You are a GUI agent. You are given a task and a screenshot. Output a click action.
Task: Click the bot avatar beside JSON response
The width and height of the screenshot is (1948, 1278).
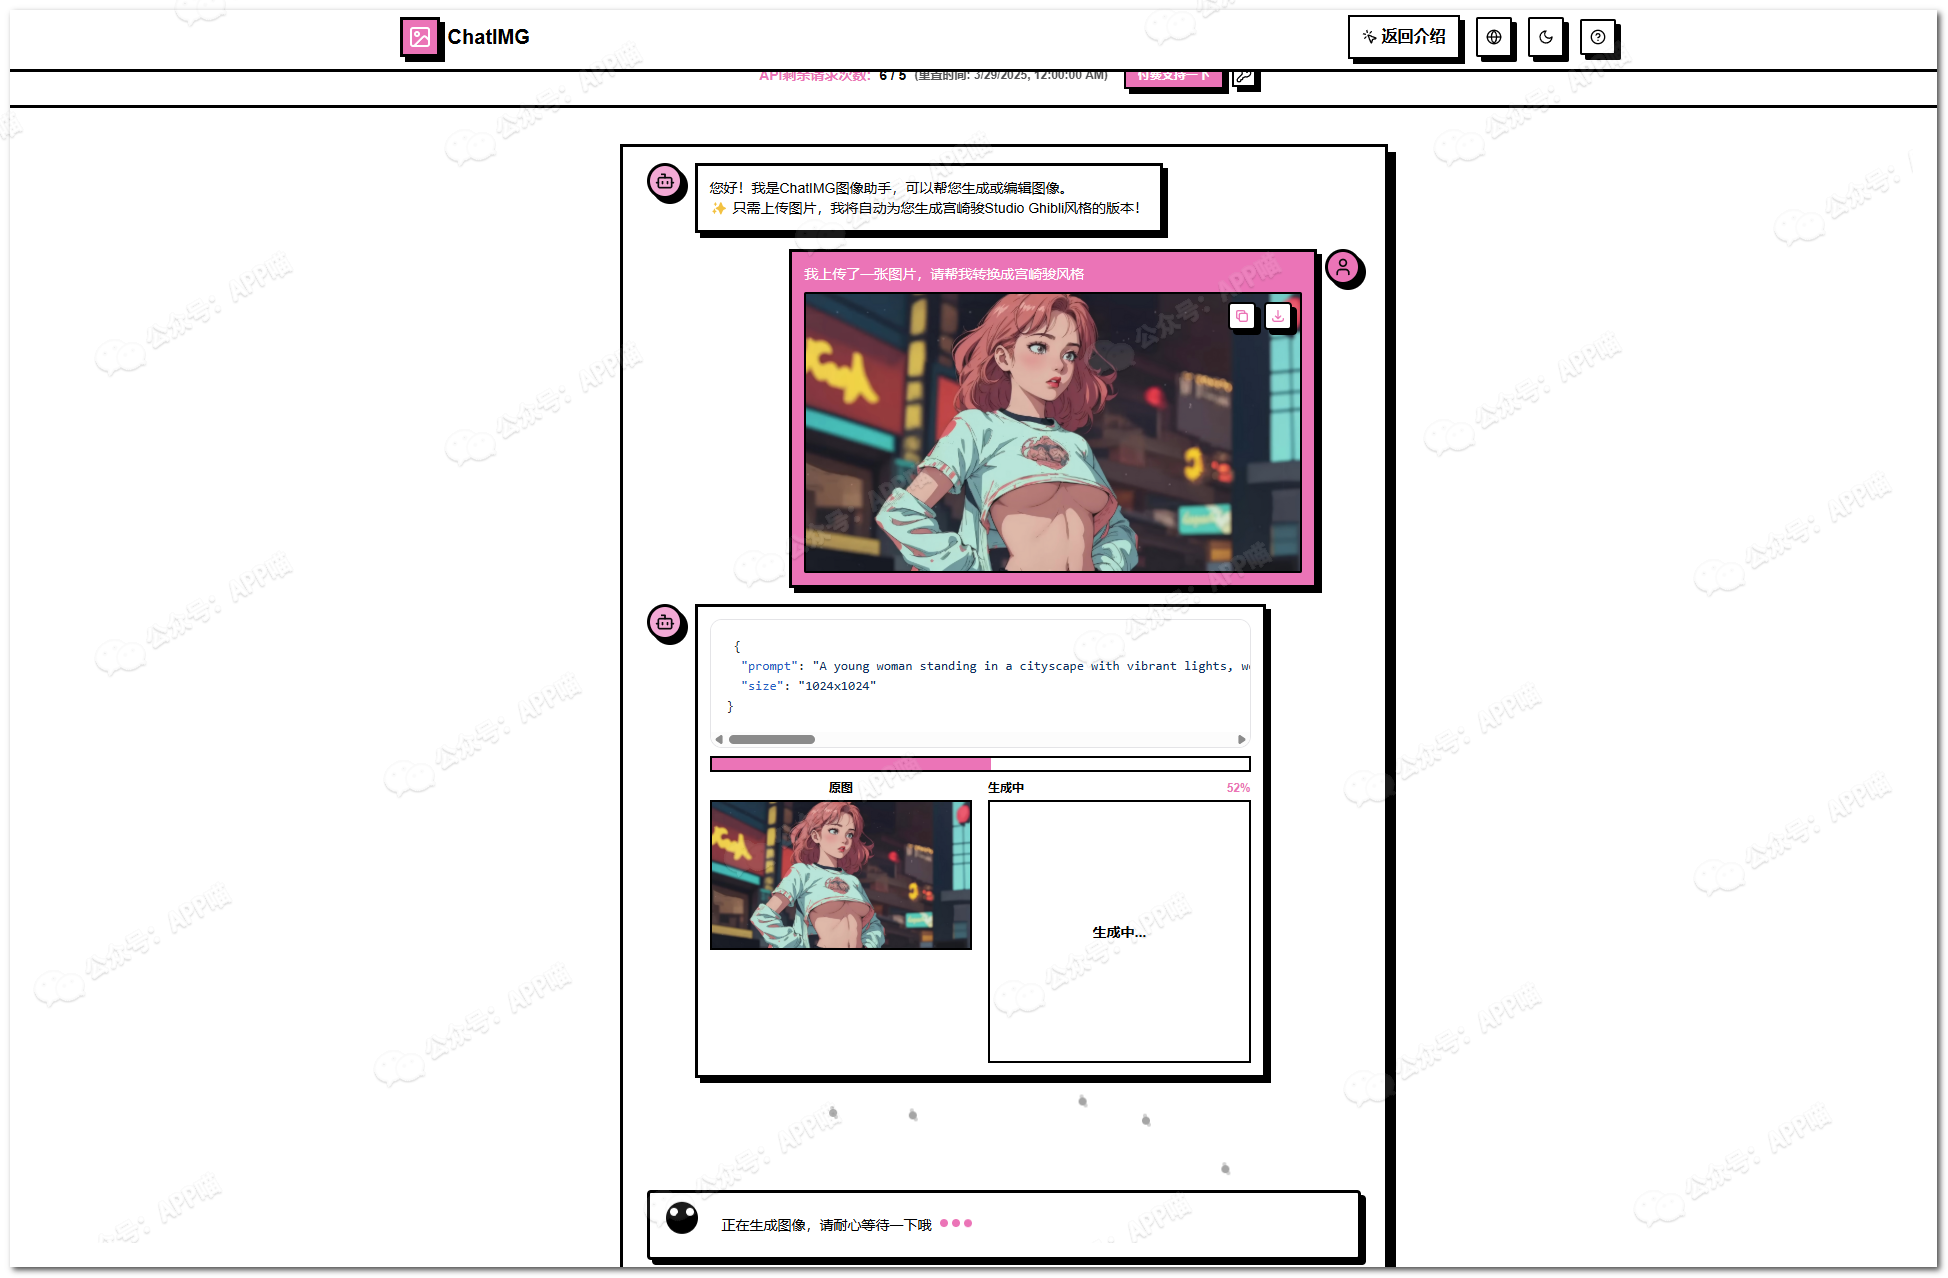tap(665, 622)
